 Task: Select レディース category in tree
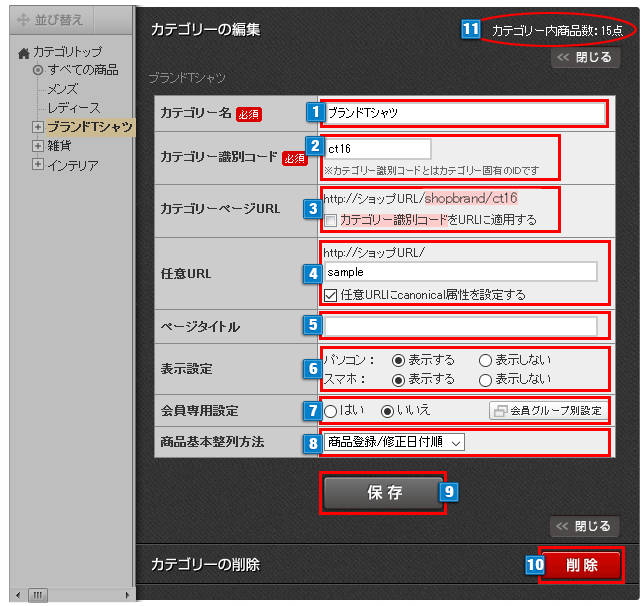coord(73,108)
